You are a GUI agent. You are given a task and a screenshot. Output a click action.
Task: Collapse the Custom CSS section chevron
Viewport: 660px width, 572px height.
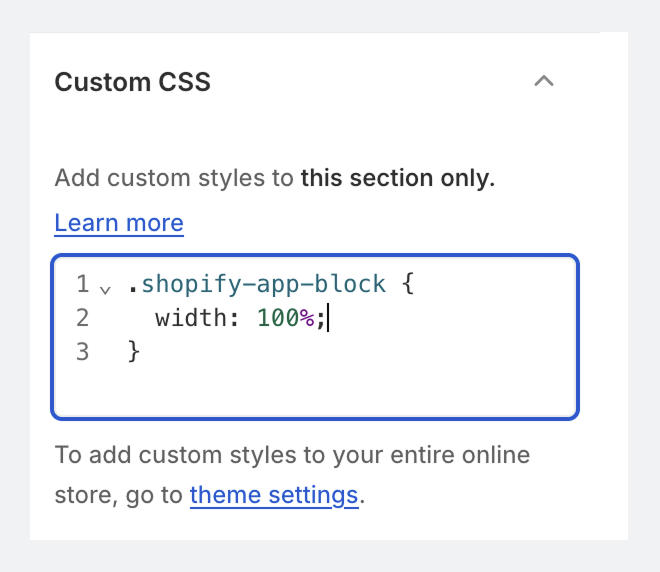coord(544,81)
